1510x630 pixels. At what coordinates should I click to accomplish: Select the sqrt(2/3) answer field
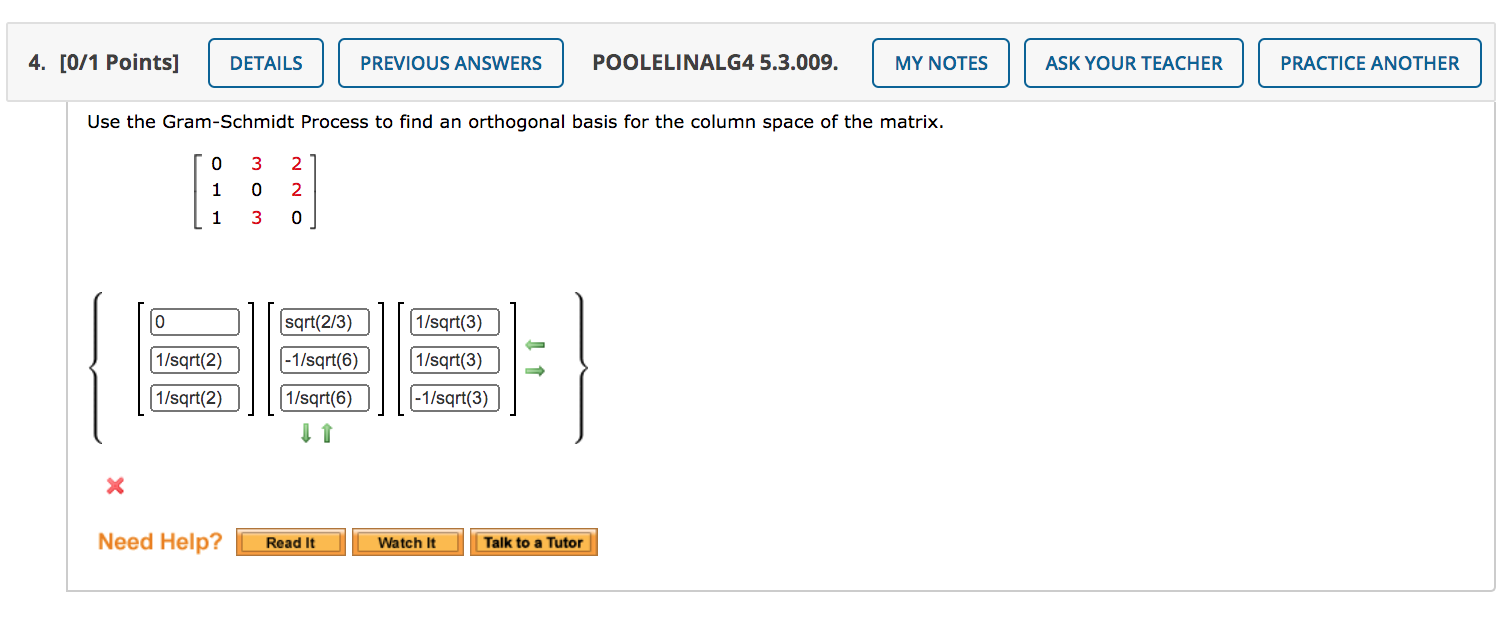click(324, 321)
